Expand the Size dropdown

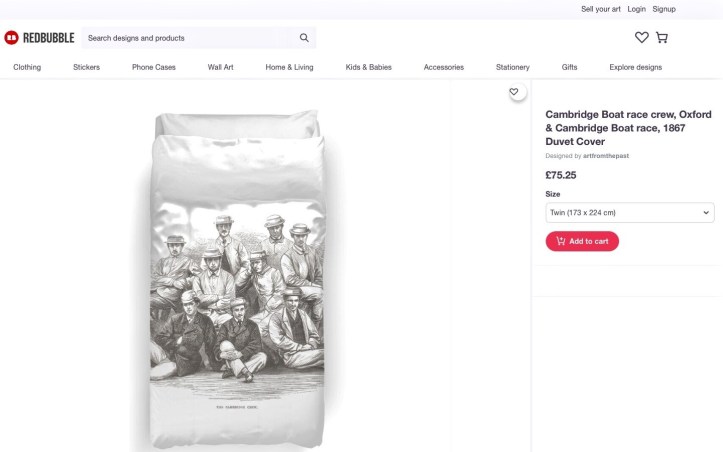point(629,213)
